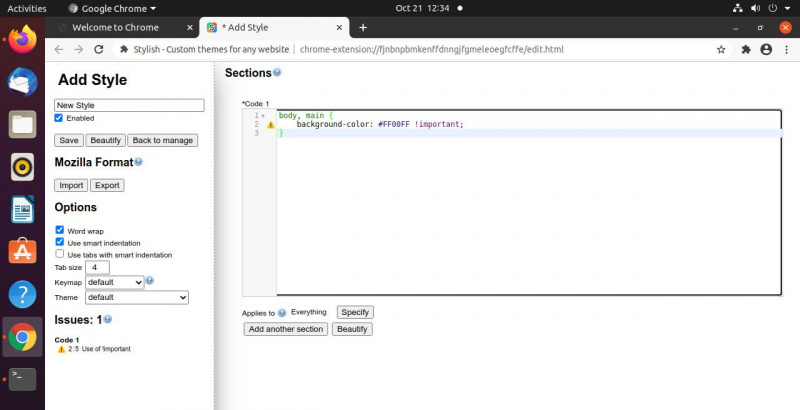Click the 'body, main {' code line
This screenshot has width=800, height=410.
coord(306,116)
